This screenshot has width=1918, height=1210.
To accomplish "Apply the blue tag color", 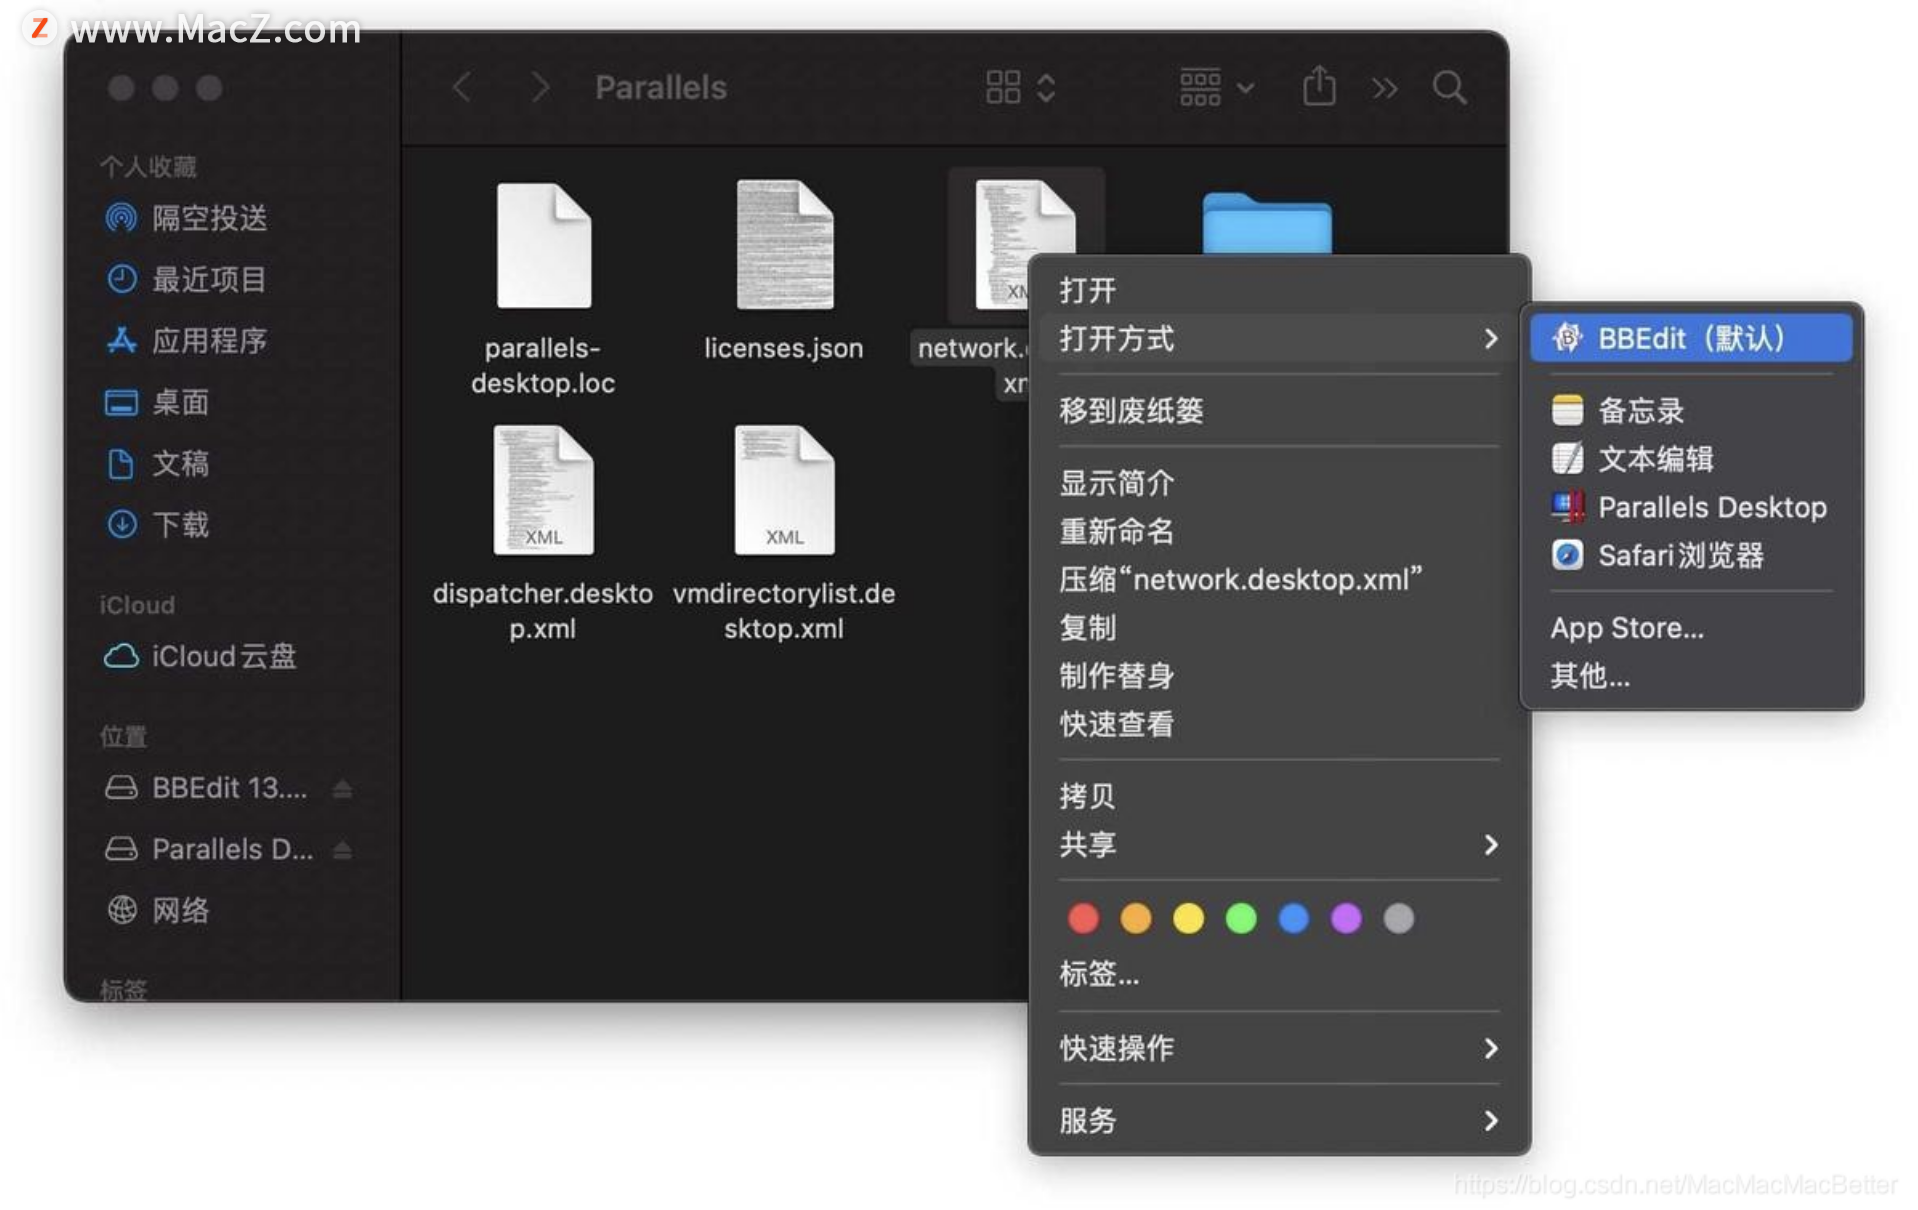I will point(1293,918).
